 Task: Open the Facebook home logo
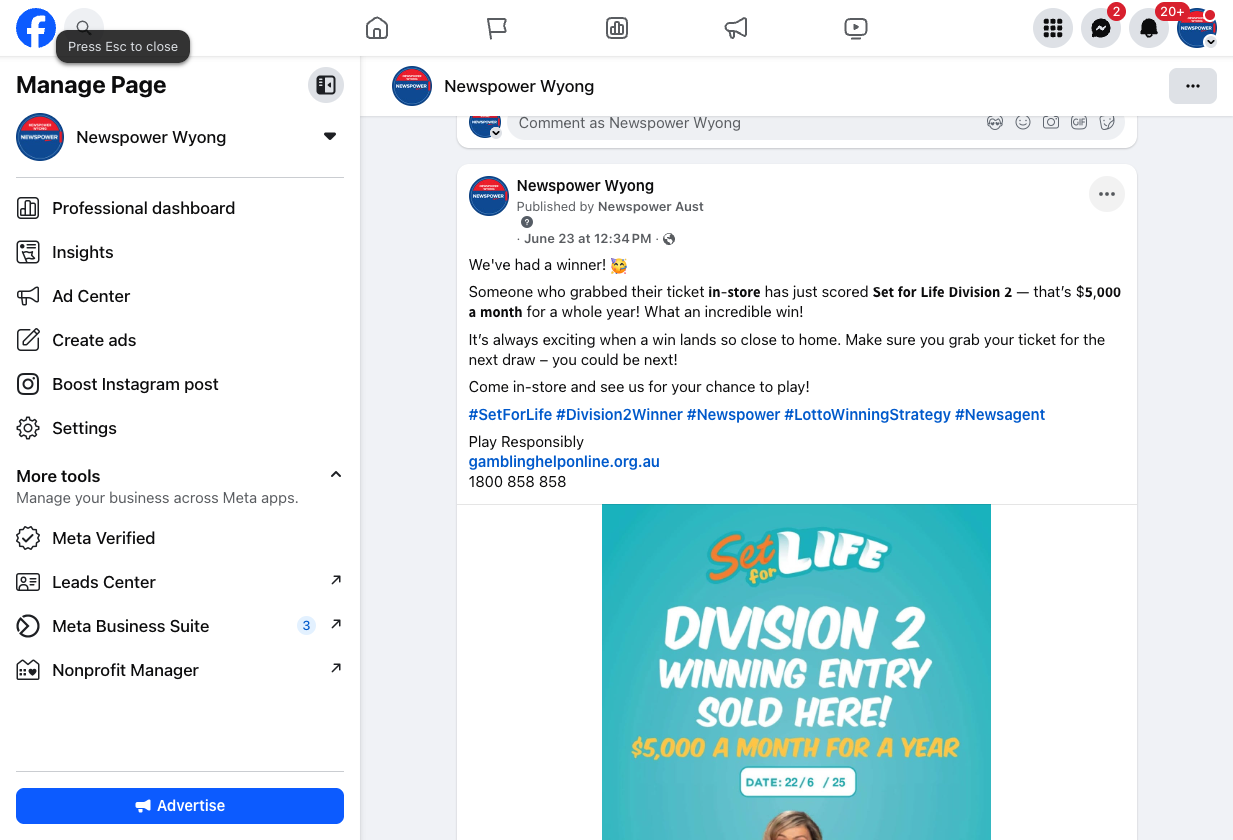tap(36, 28)
